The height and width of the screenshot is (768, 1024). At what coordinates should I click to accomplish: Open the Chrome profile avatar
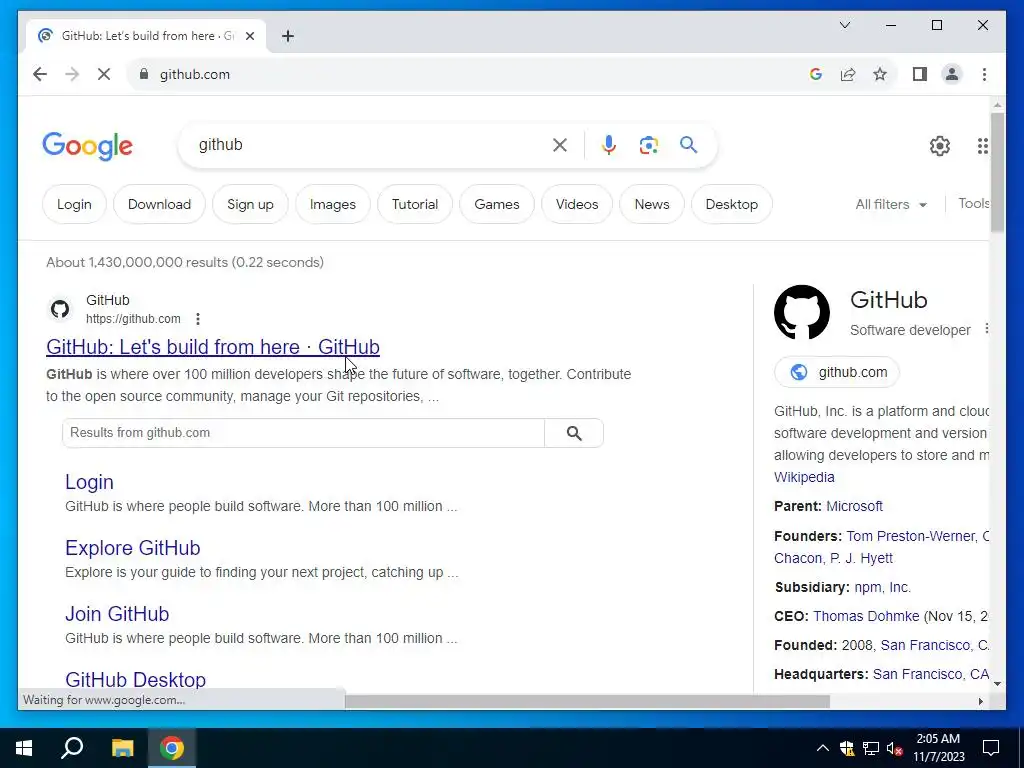point(952,74)
